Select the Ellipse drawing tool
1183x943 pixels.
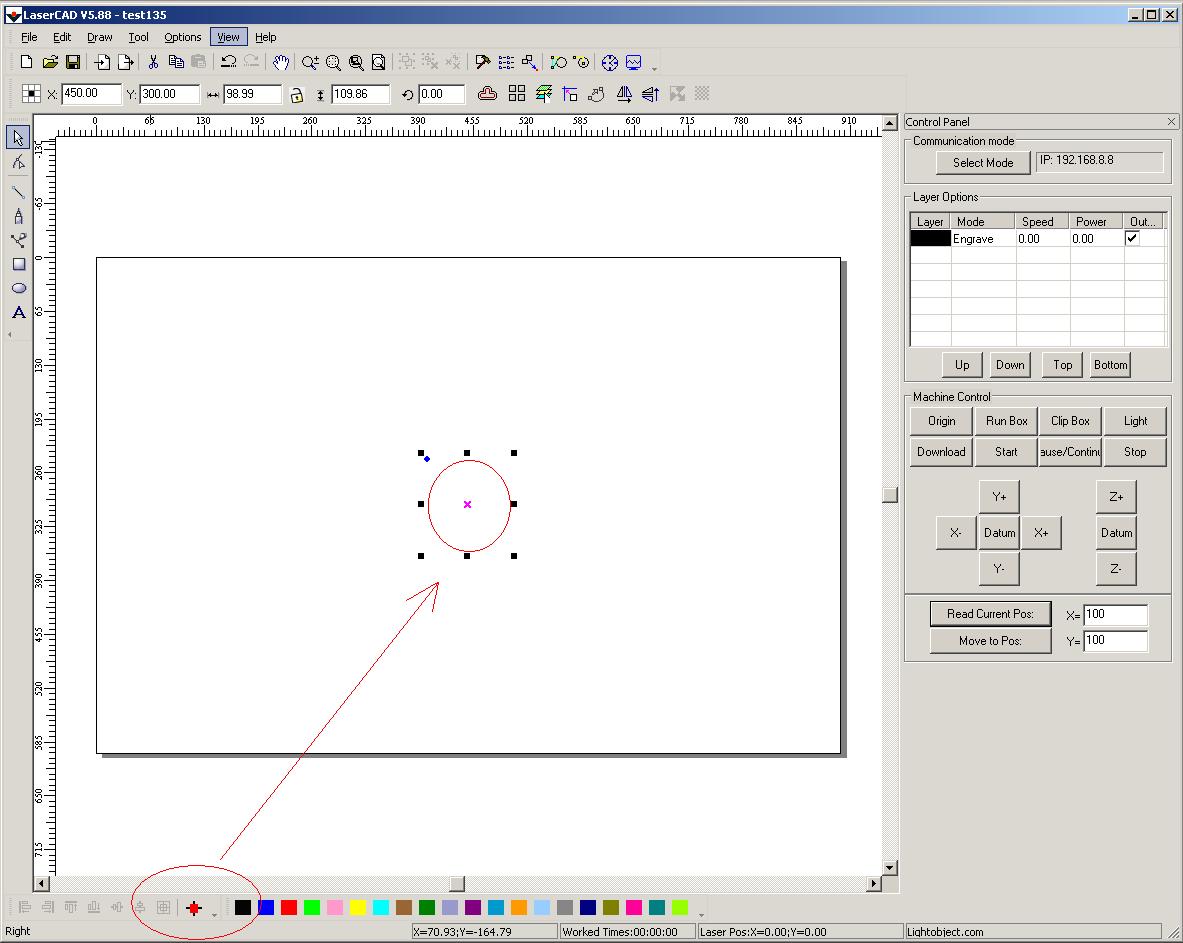(x=18, y=288)
